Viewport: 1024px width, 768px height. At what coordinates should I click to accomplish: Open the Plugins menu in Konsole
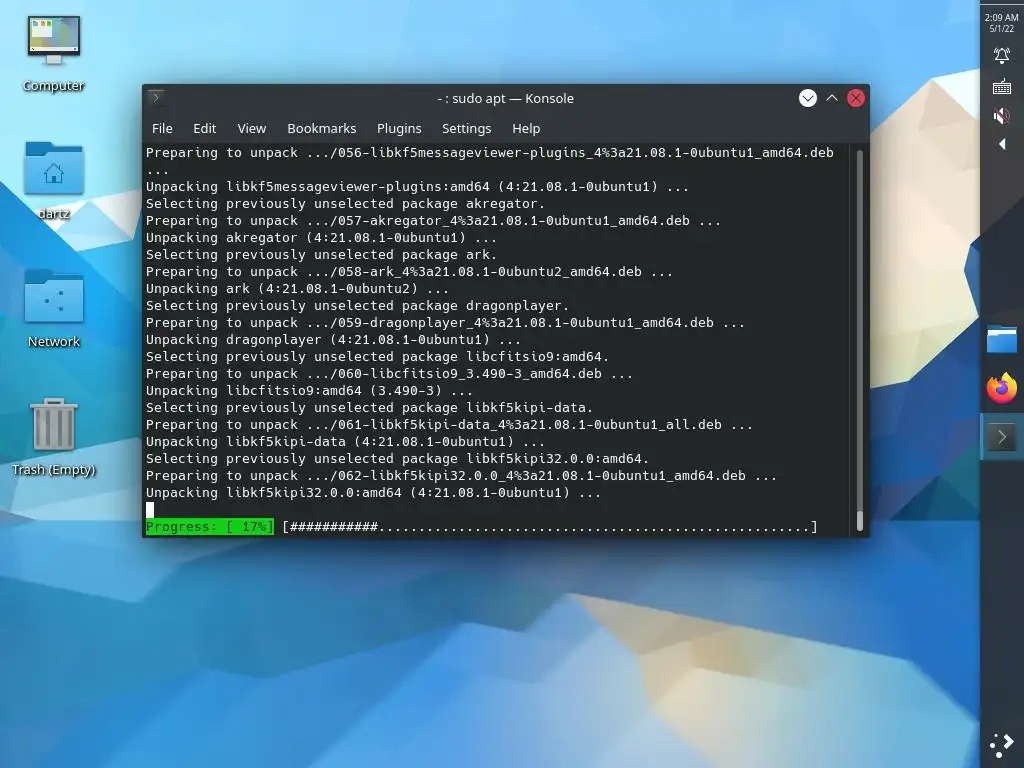399,129
